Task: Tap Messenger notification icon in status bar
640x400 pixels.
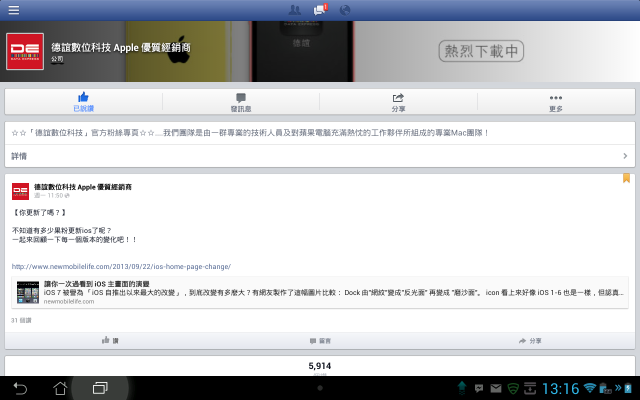Action: [479, 388]
